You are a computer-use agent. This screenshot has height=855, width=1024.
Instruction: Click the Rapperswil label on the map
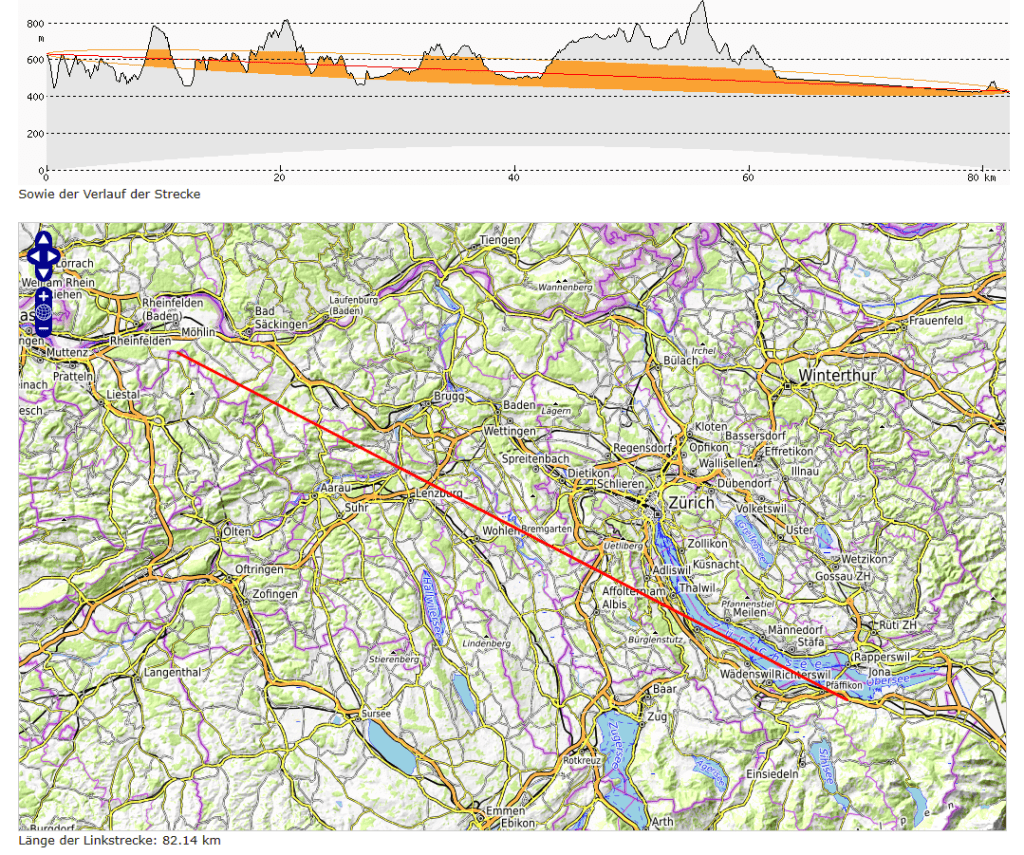880,658
